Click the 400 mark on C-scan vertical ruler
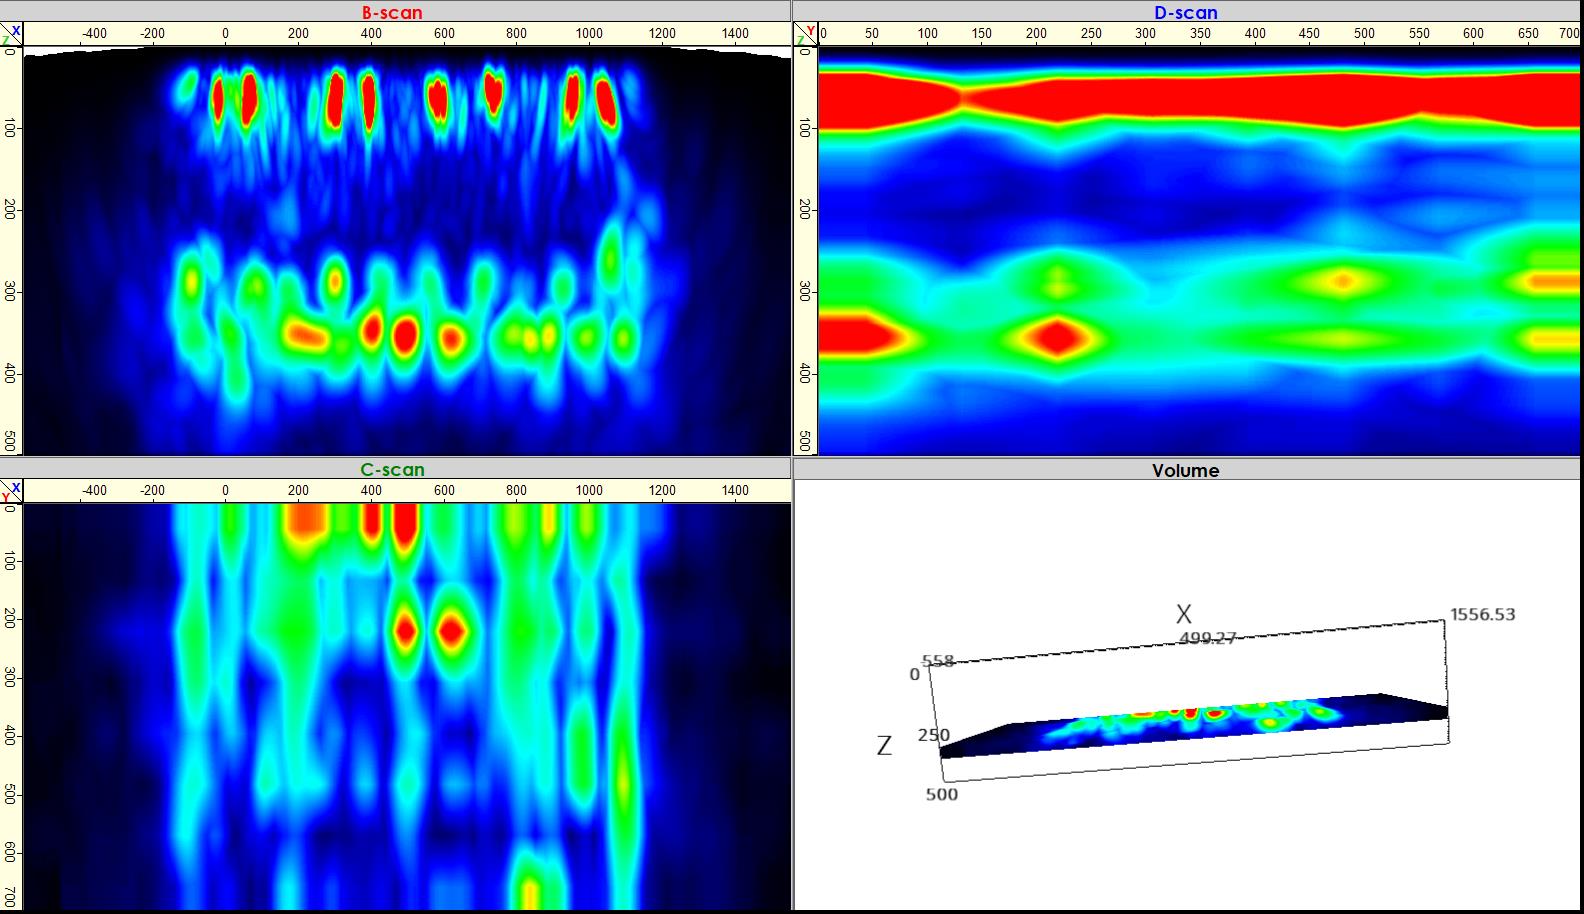 click(x=10, y=736)
